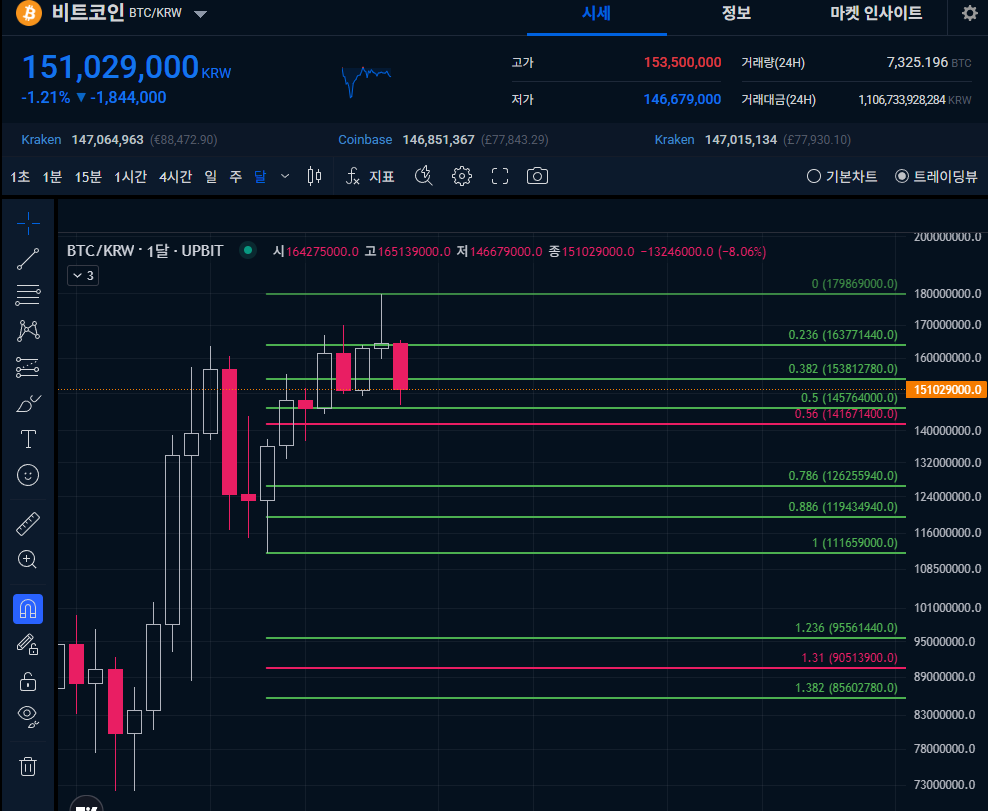Set interval to 일 (day)

[211, 176]
